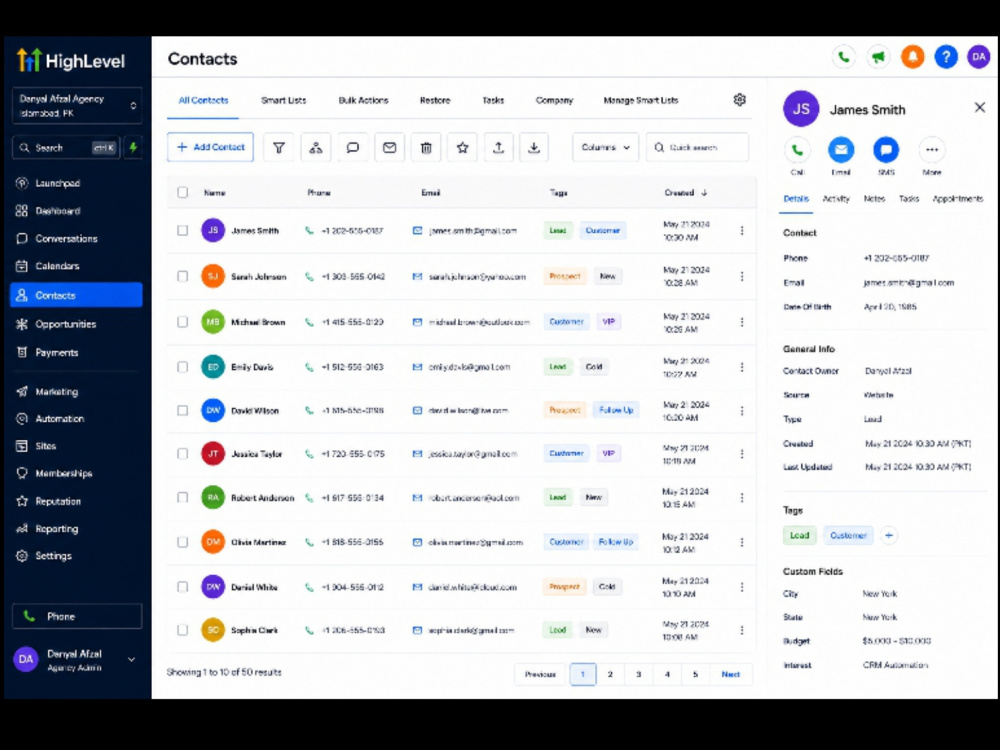Switch to the Notes tab in contact panel
Image resolution: width=1000 pixels, height=750 pixels.
click(x=874, y=198)
